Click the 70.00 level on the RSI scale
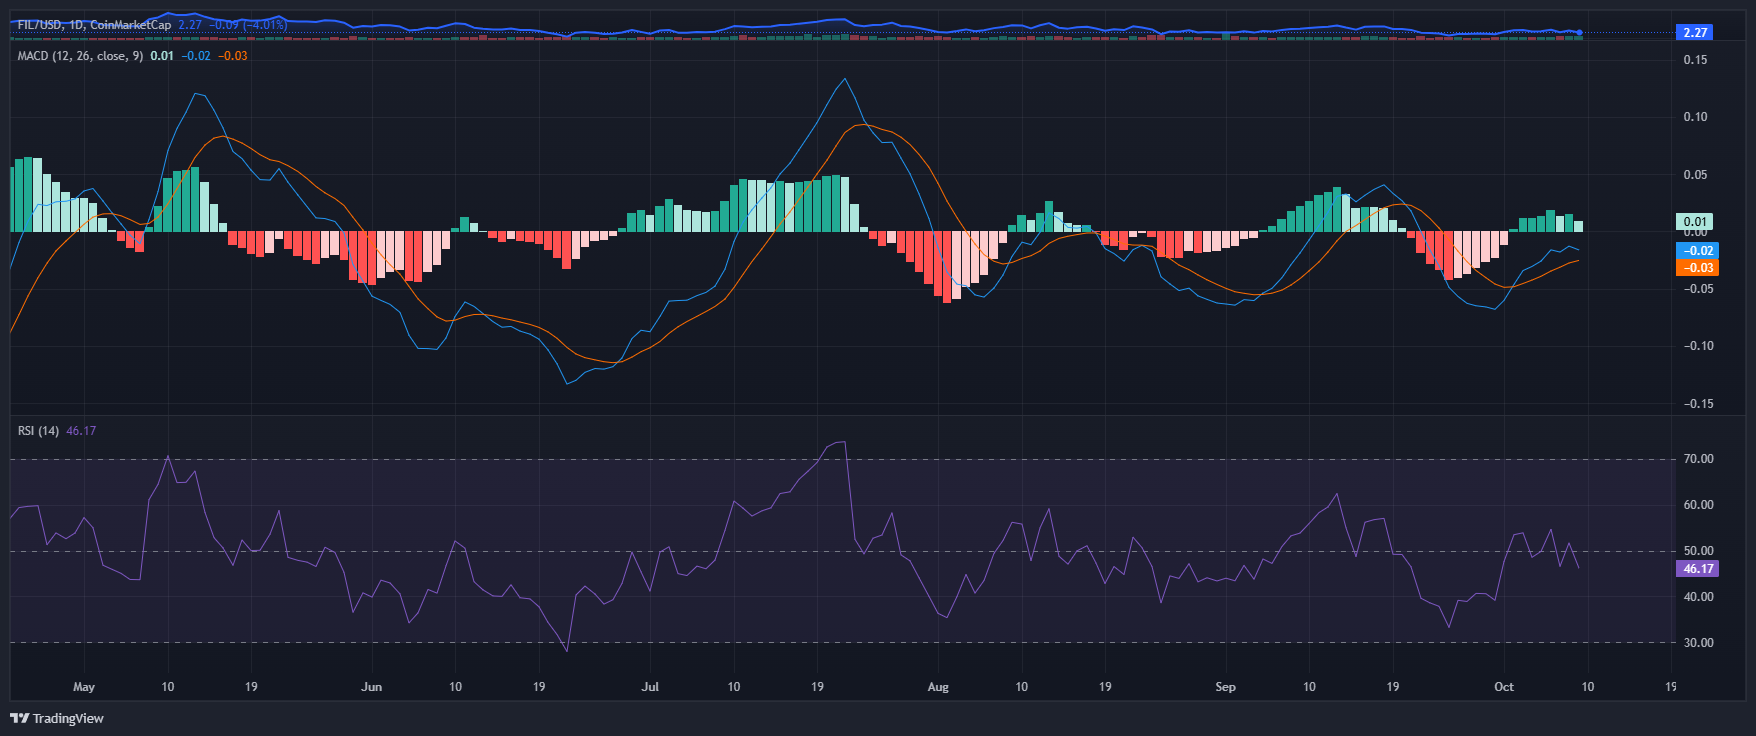The height and width of the screenshot is (736, 1756). pyautogui.click(x=1698, y=459)
